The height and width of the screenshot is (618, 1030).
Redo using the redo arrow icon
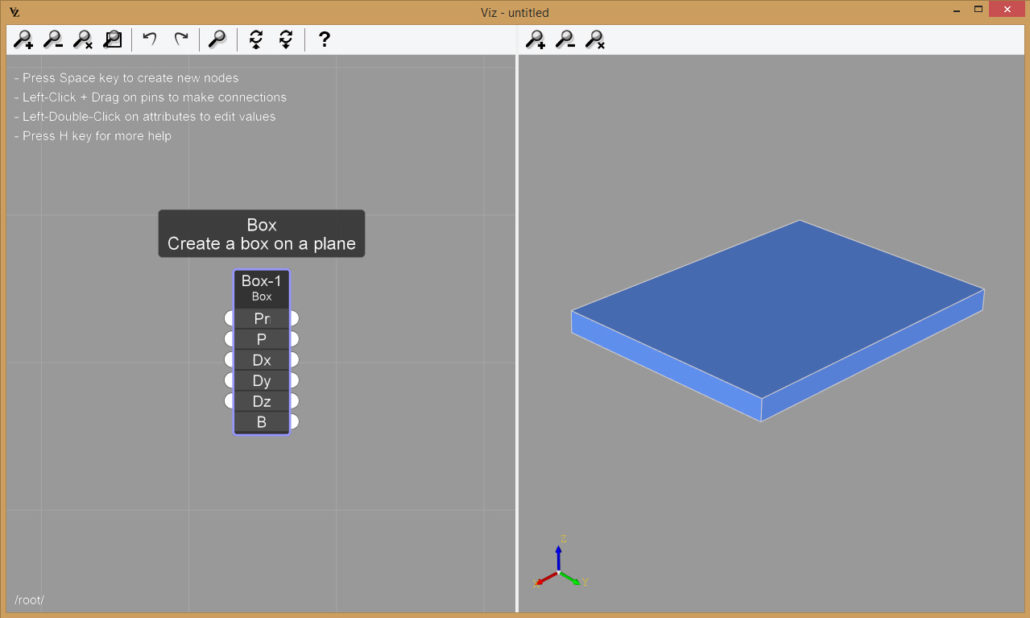(x=181, y=39)
